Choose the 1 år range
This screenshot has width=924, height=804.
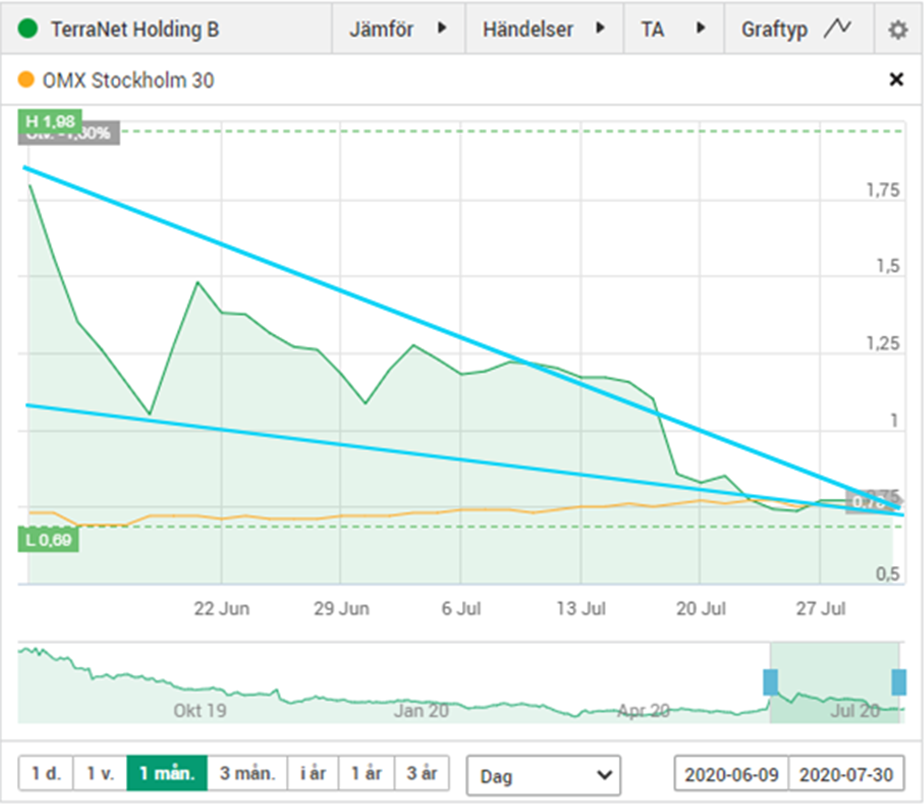tap(368, 773)
